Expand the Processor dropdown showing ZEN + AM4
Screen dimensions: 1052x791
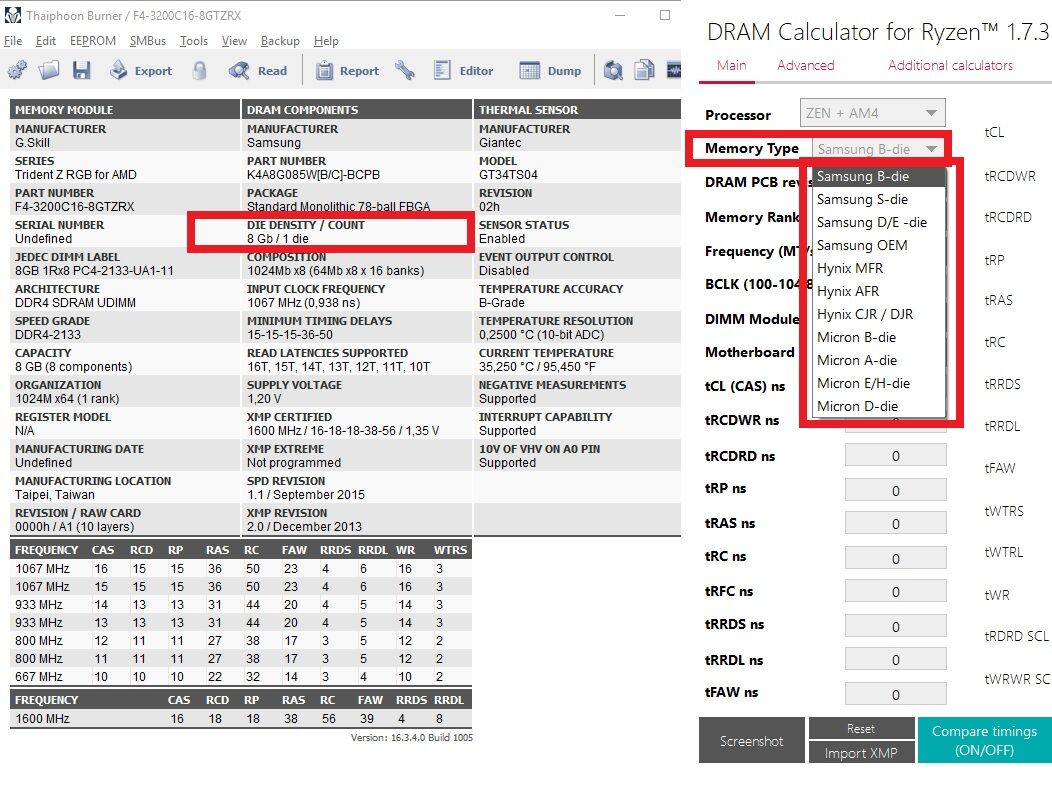[872, 113]
